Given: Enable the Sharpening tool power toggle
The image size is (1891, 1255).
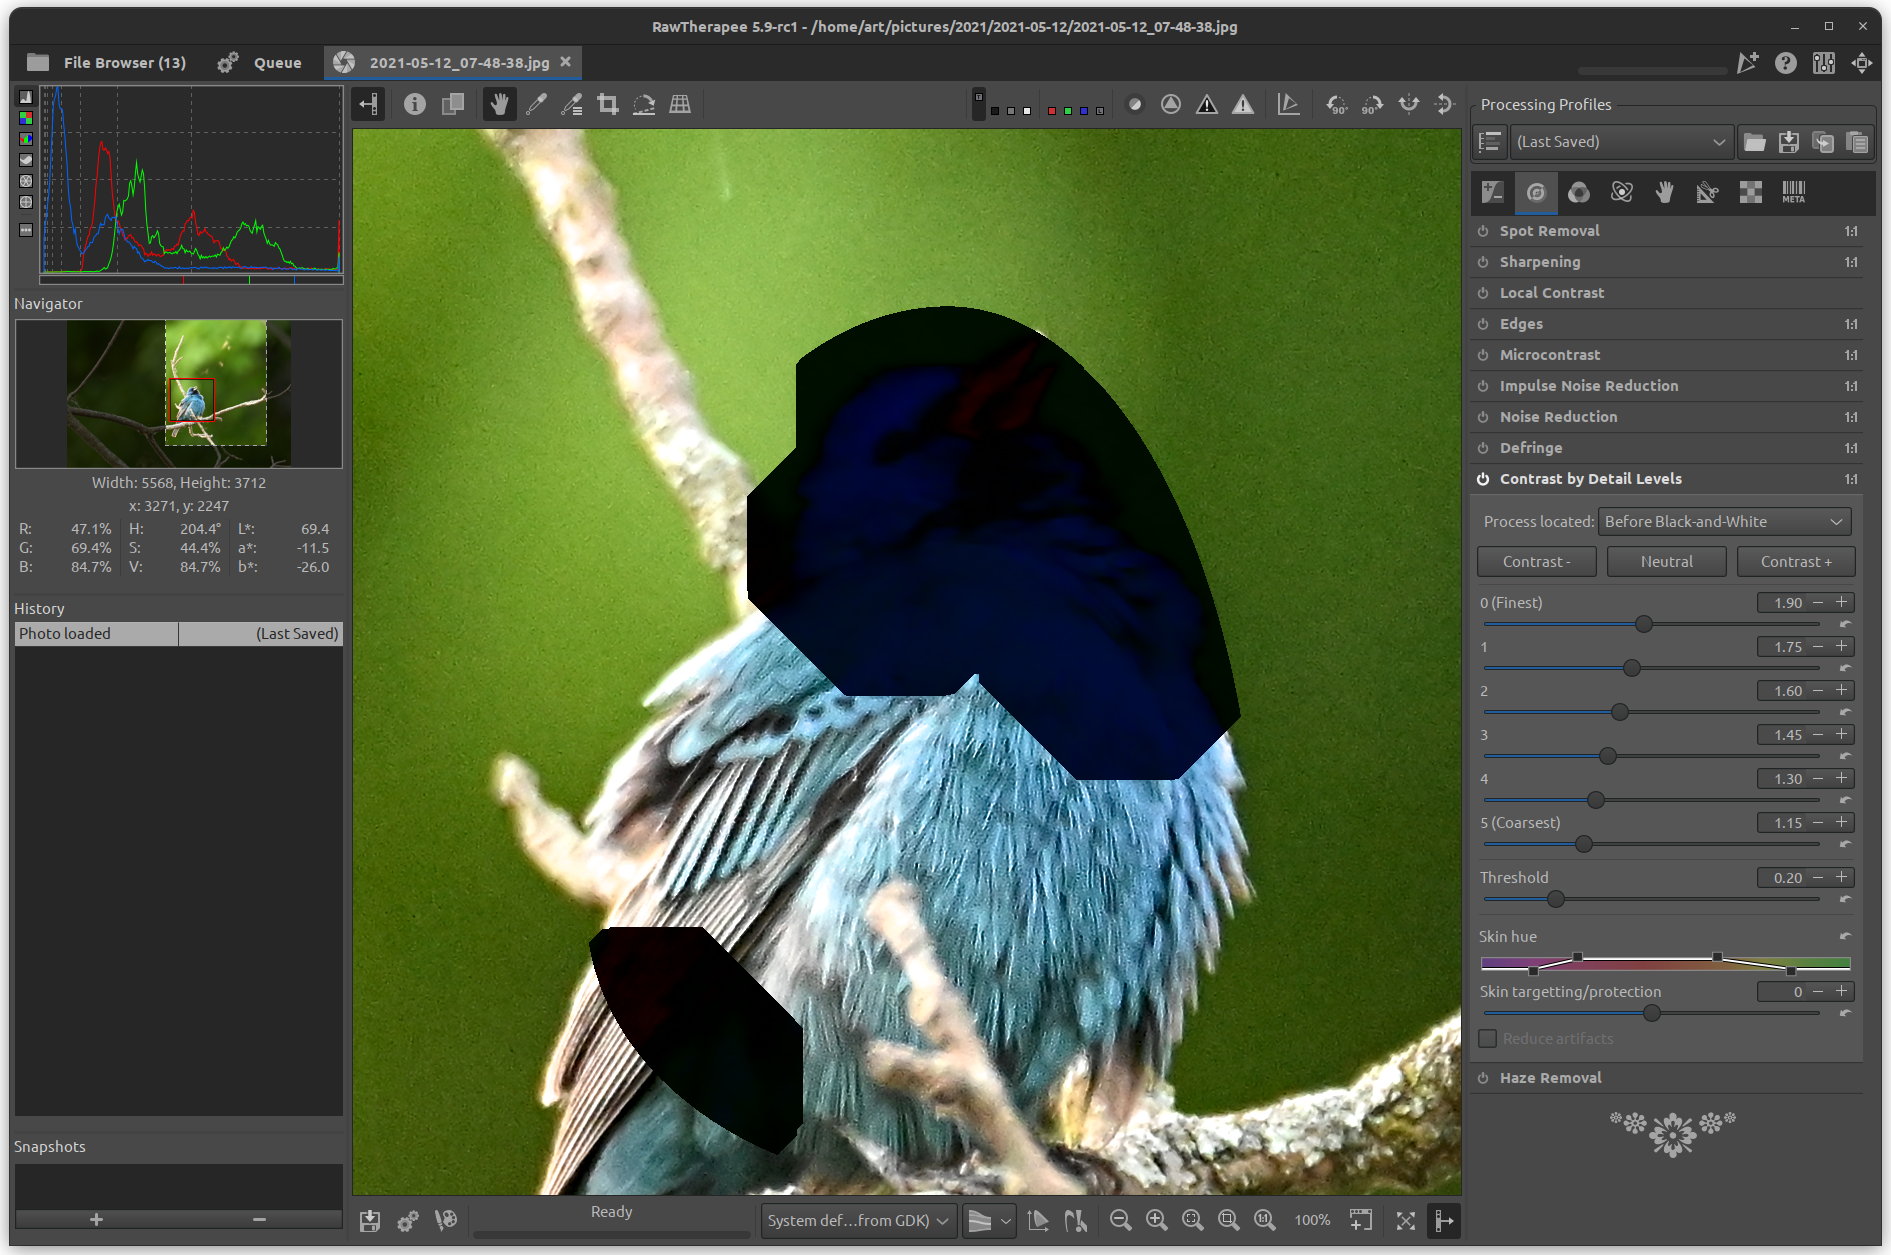Looking at the screenshot, I should 1483,262.
